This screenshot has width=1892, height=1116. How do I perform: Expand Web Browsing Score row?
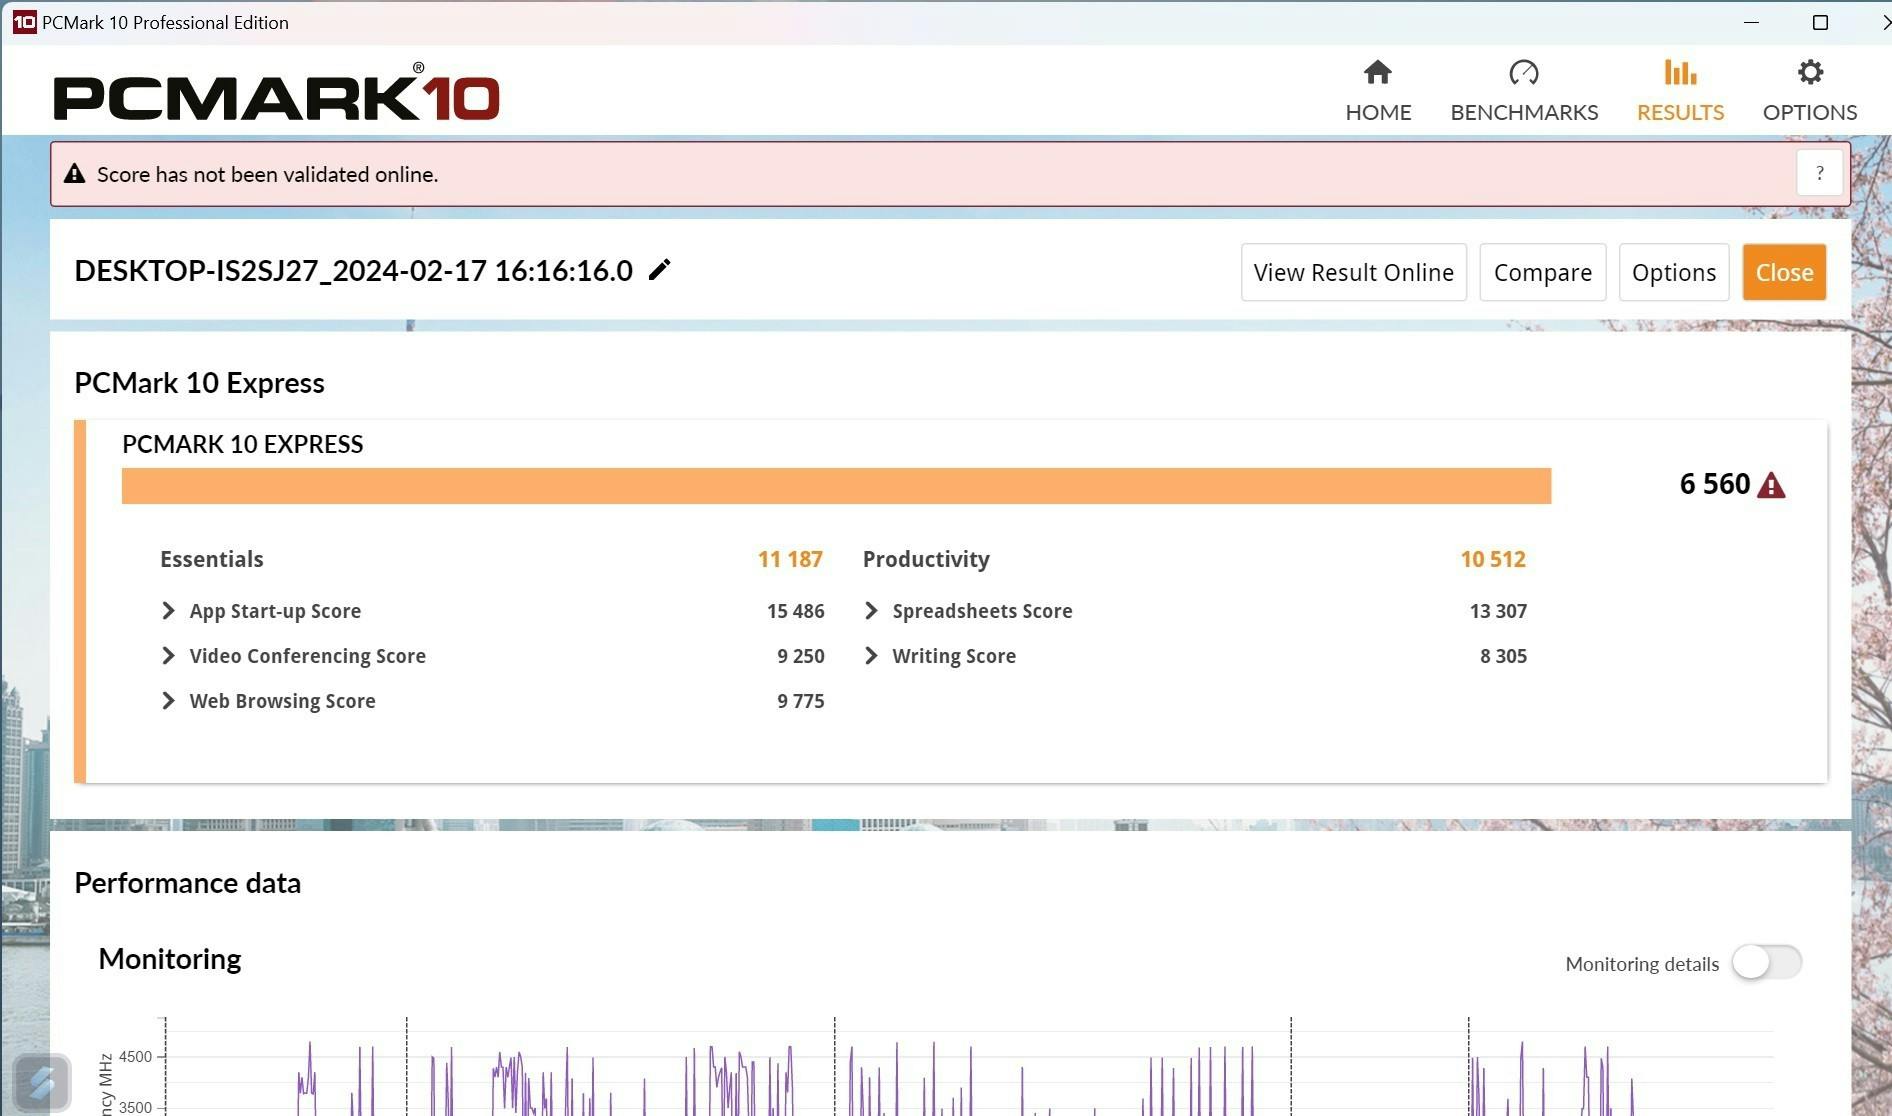click(168, 701)
